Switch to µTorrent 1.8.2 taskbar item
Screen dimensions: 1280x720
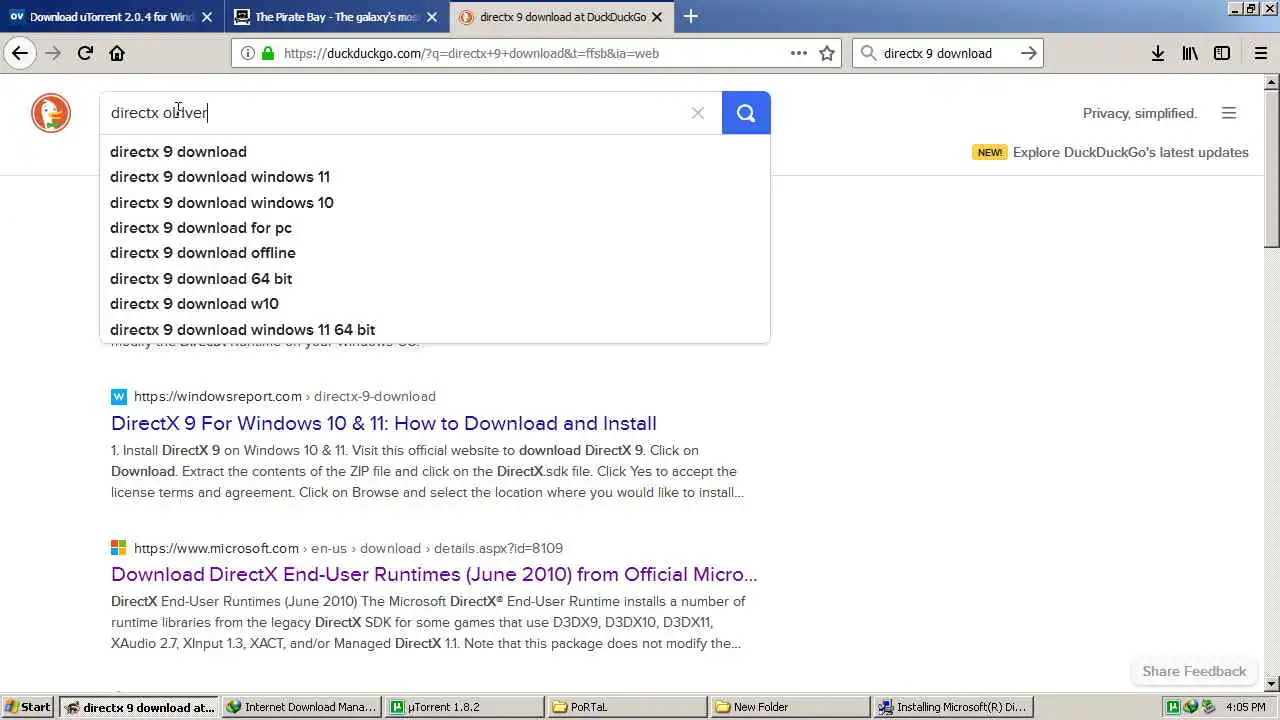[x=465, y=707]
